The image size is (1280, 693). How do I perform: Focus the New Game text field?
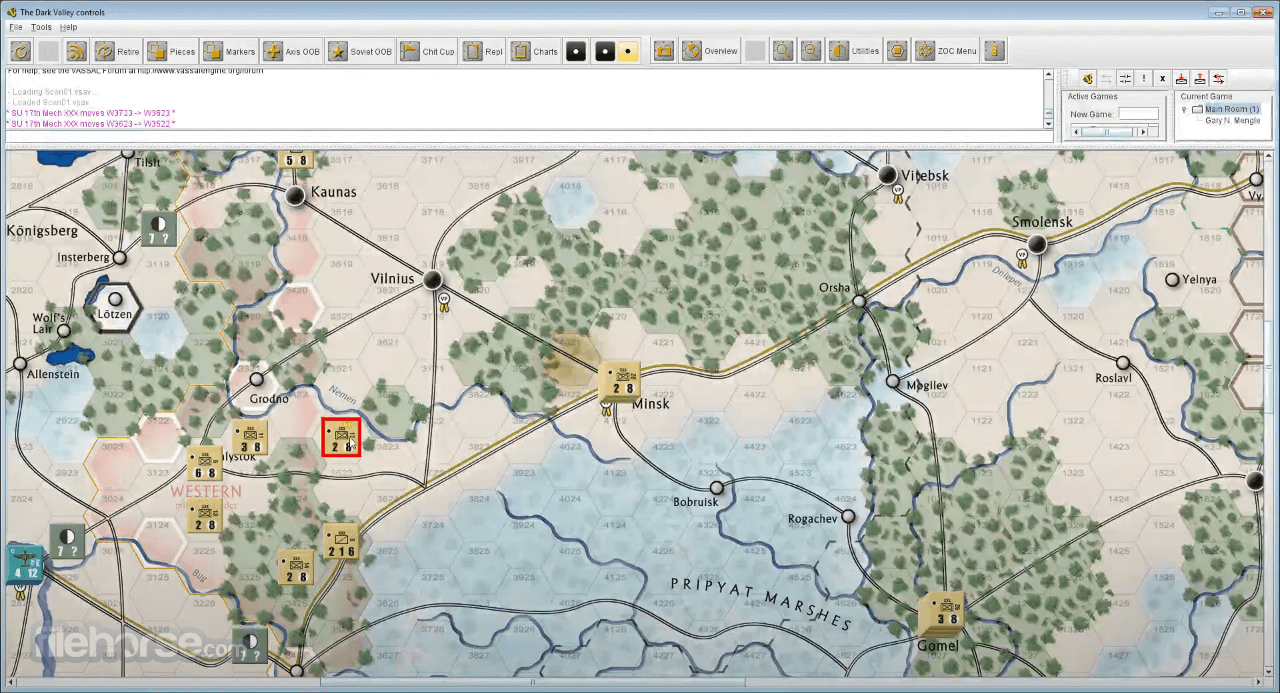[x=1138, y=114]
